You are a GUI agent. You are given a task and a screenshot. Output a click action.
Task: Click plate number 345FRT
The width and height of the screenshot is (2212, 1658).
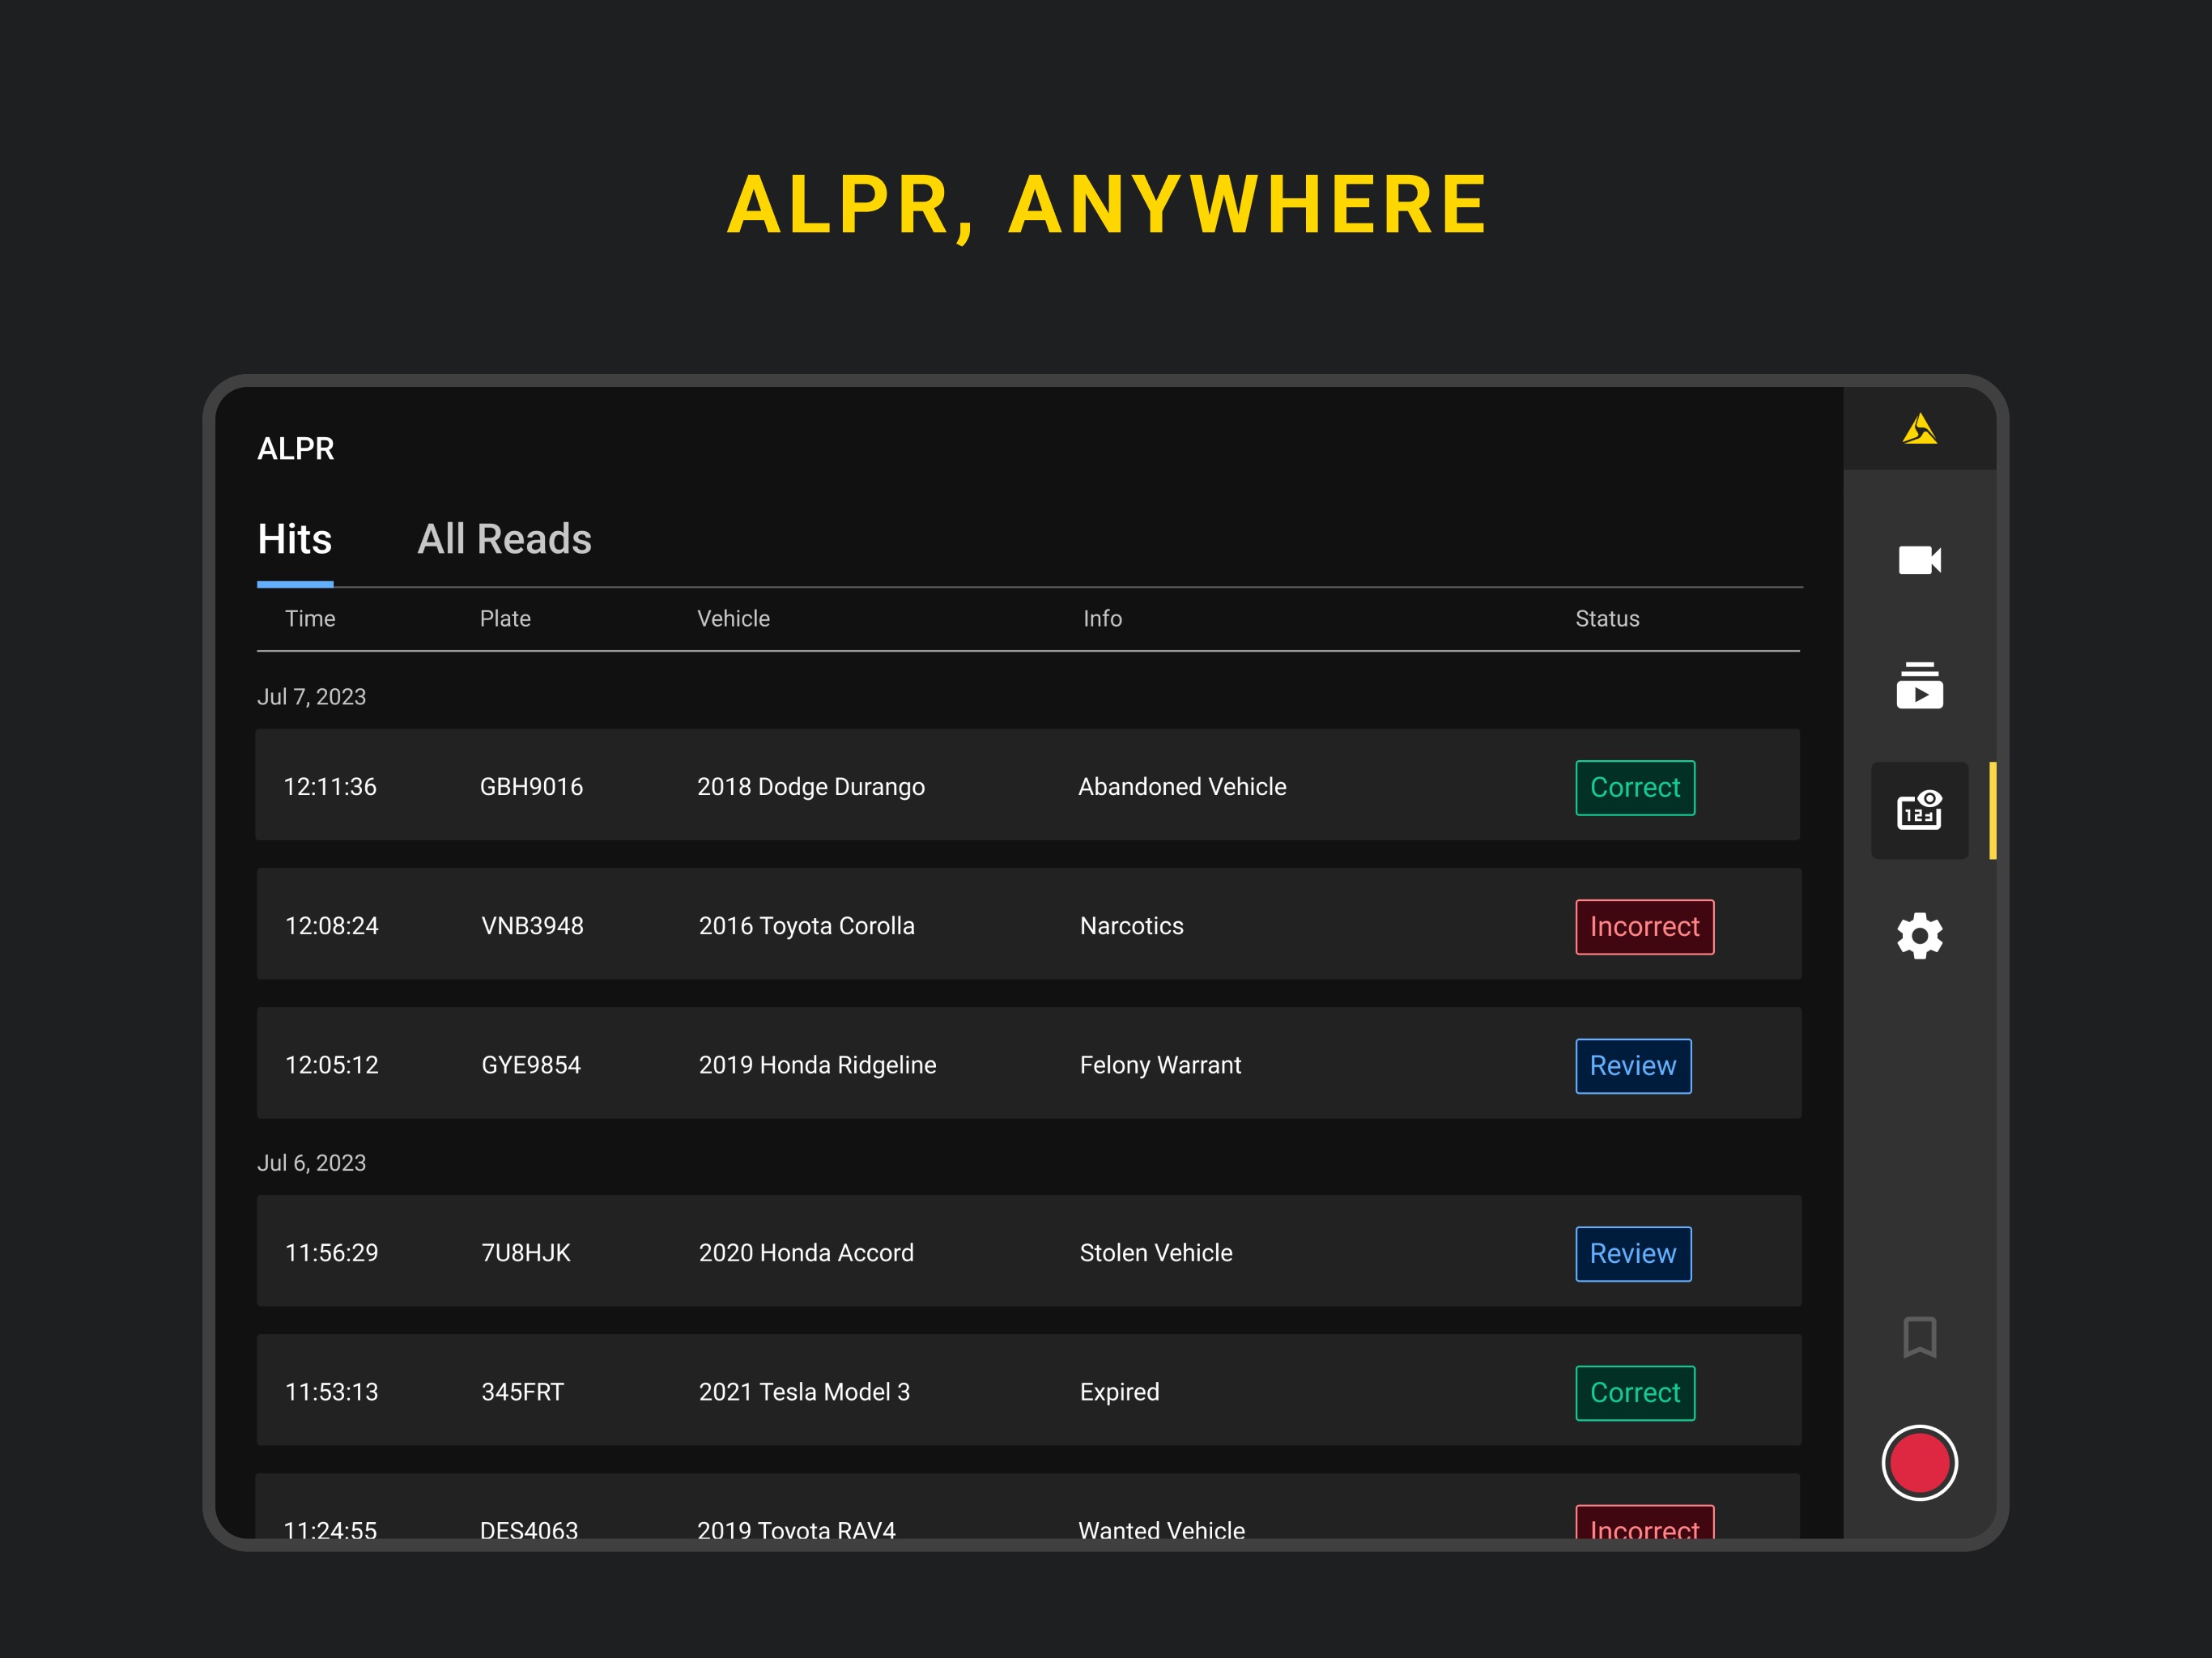(522, 1392)
